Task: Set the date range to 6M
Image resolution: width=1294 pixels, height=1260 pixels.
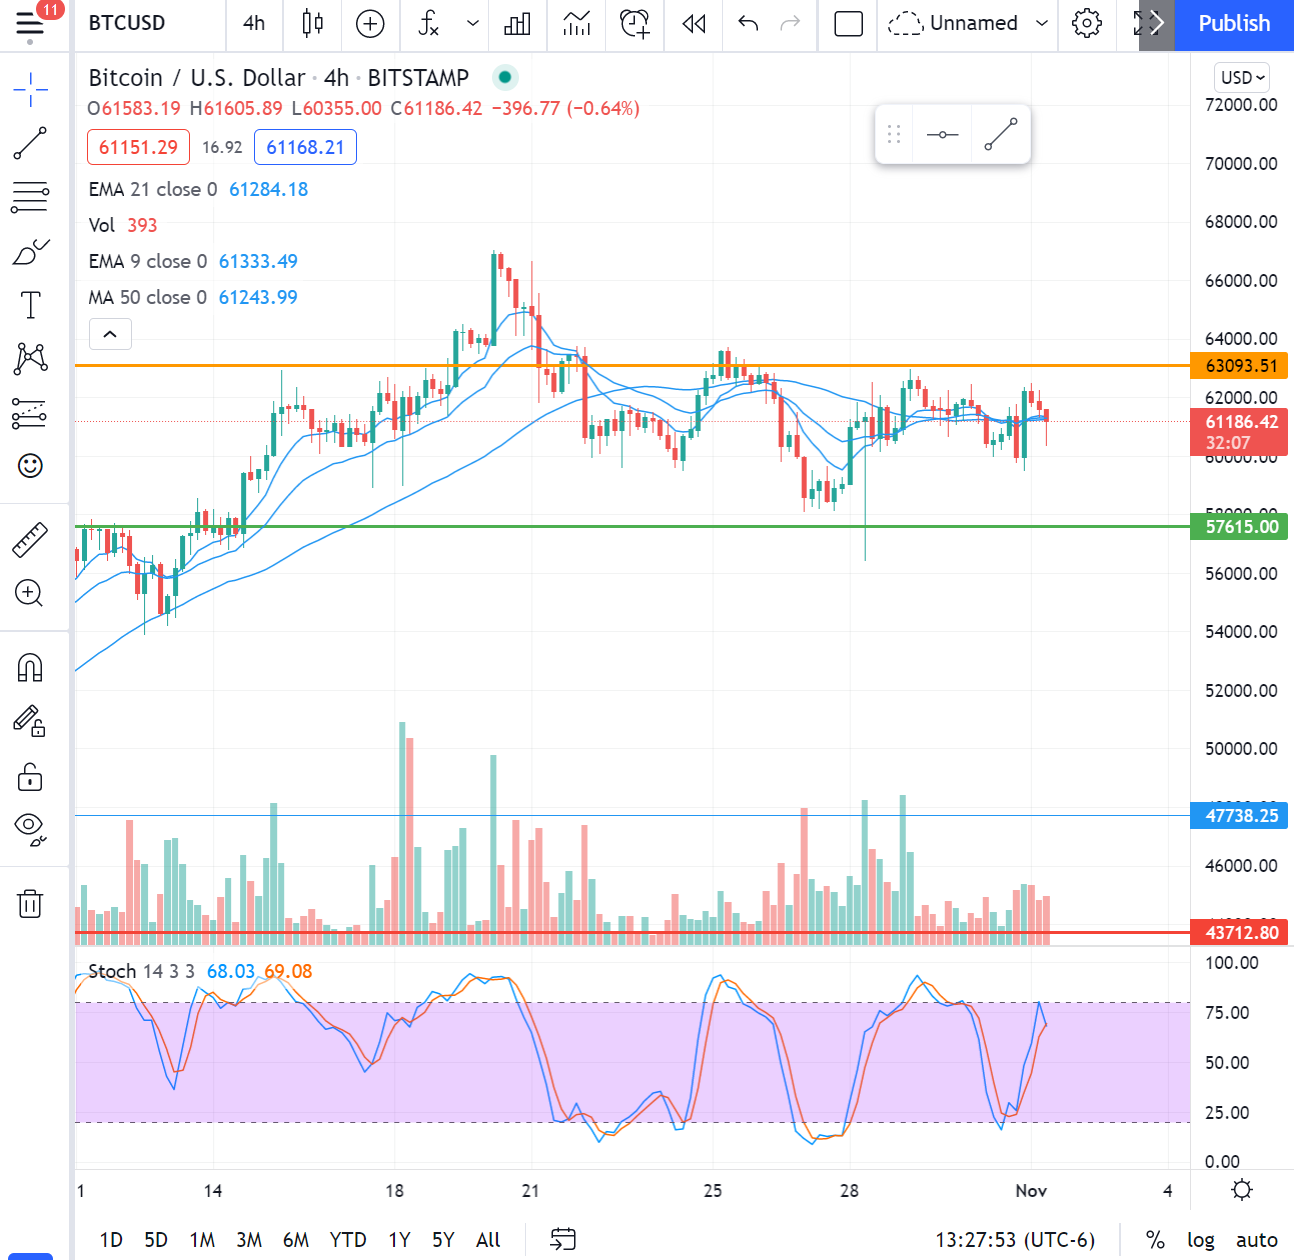Action: 296,1240
